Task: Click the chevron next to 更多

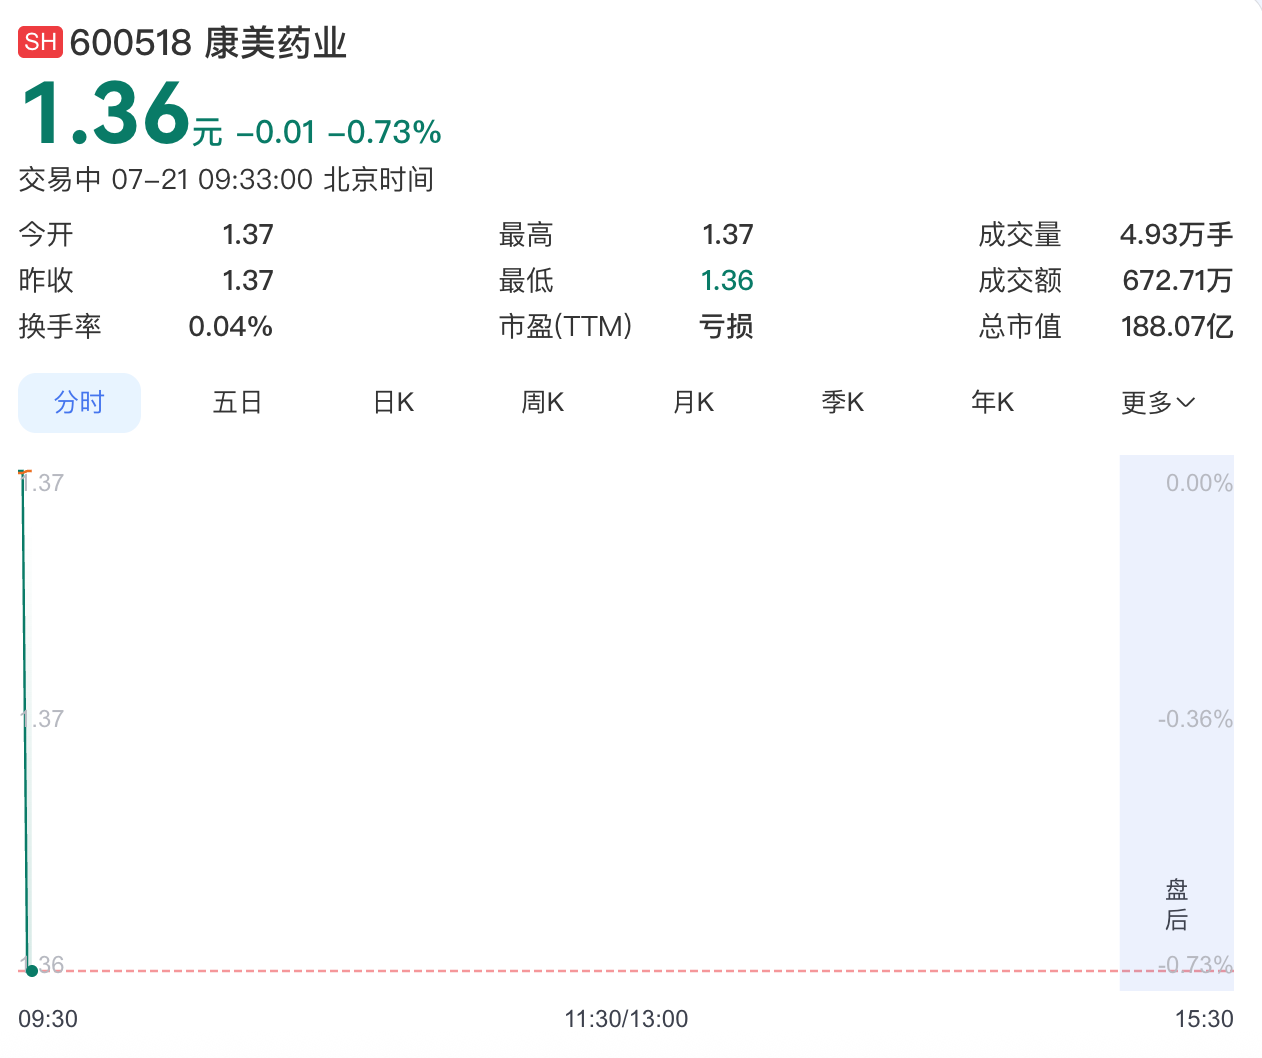Action: point(1186,403)
